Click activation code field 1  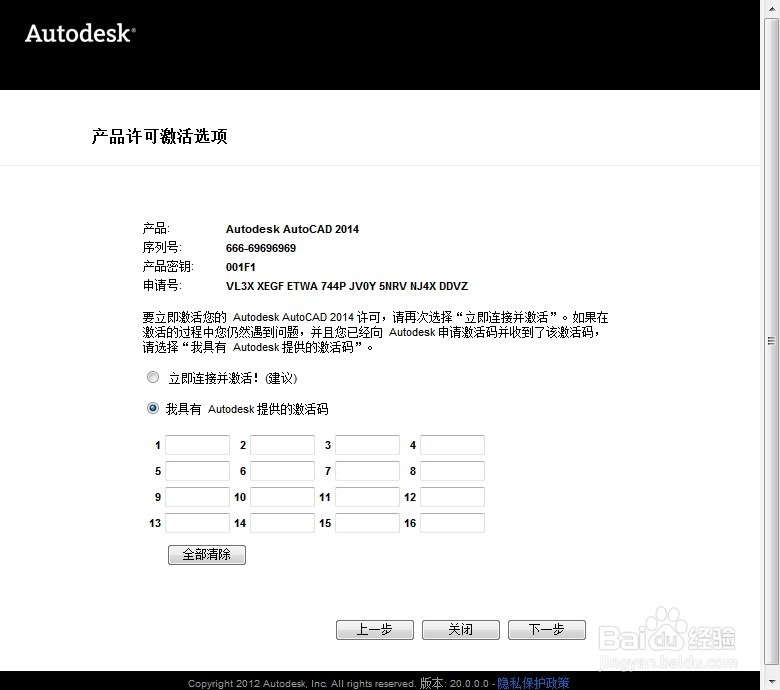[197, 445]
